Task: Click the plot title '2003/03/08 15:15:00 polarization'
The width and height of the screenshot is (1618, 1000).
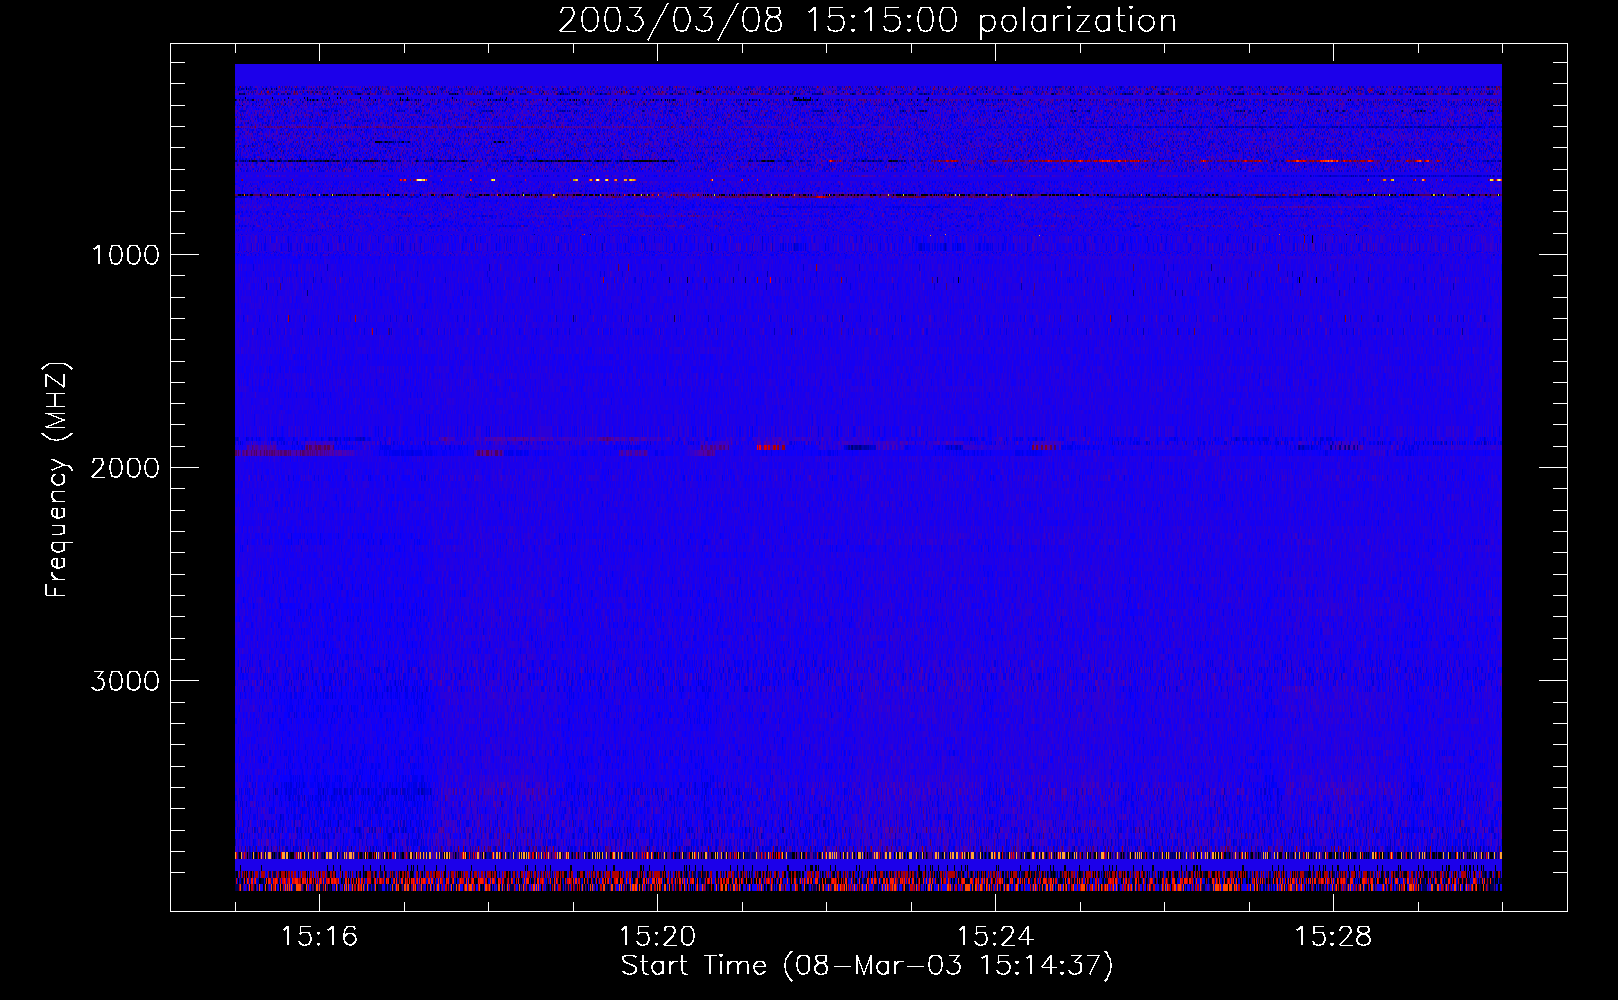Action: (x=867, y=20)
